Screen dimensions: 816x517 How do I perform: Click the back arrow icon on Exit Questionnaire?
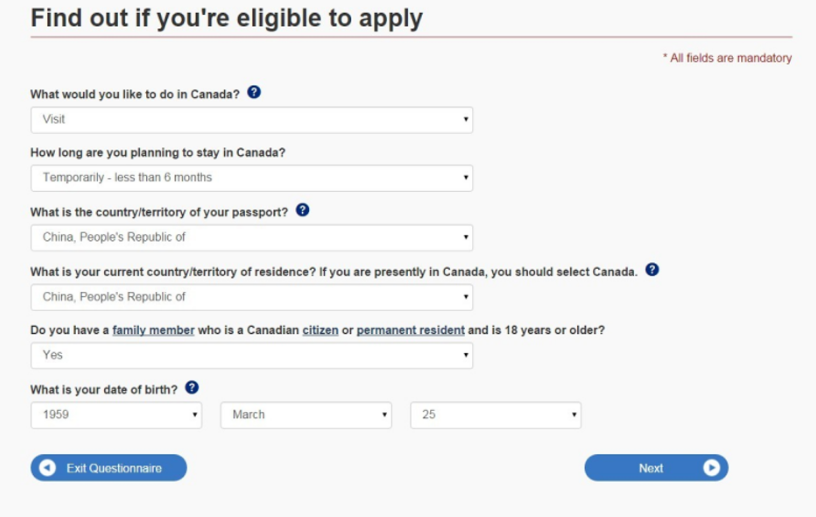point(47,468)
